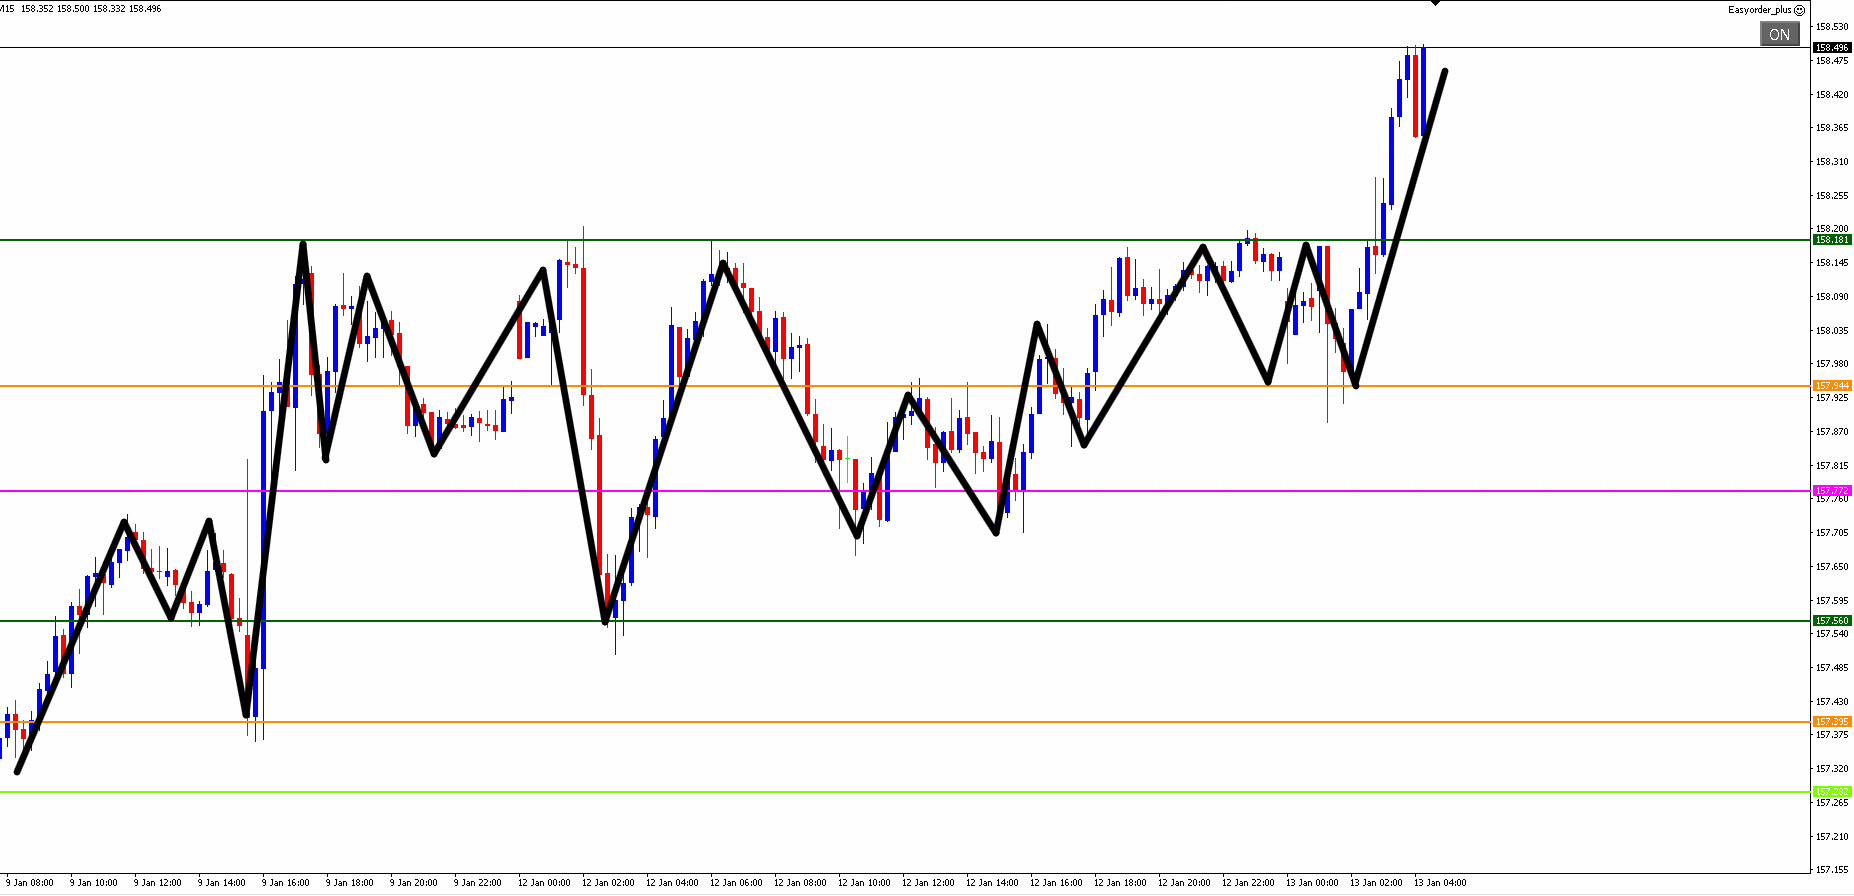The width and height of the screenshot is (1854, 896).
Task: Select the black current price tag 158.496
Action: point(1832,48)
